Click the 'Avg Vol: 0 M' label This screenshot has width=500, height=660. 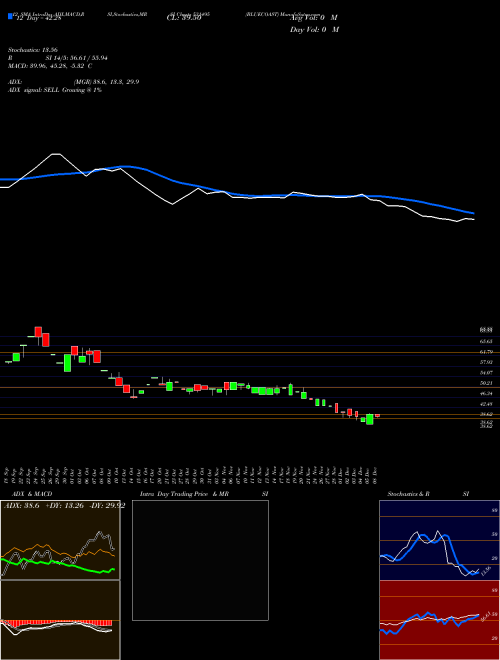314,18
